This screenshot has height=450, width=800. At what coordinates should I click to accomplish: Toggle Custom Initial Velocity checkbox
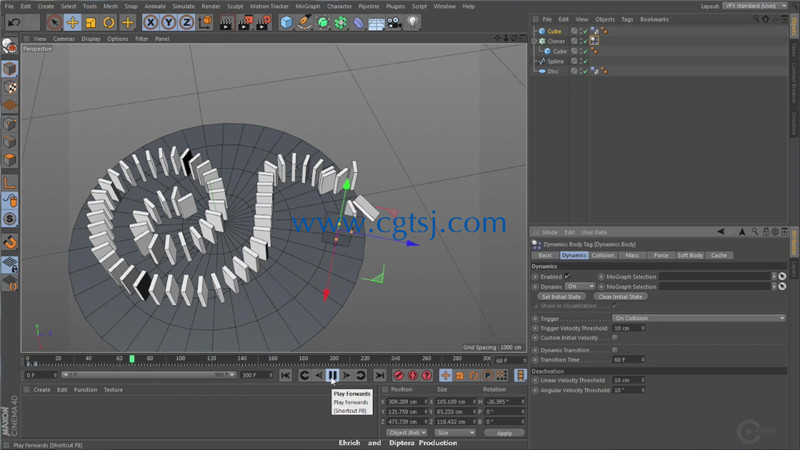coord(615,338)
